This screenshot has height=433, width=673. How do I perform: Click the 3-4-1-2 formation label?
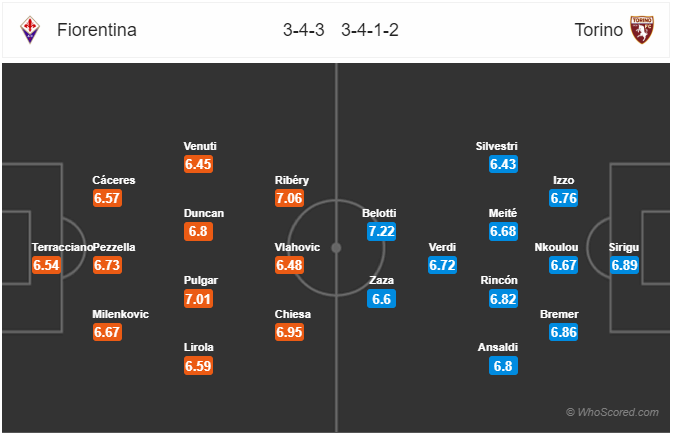(x=370, y=30)
